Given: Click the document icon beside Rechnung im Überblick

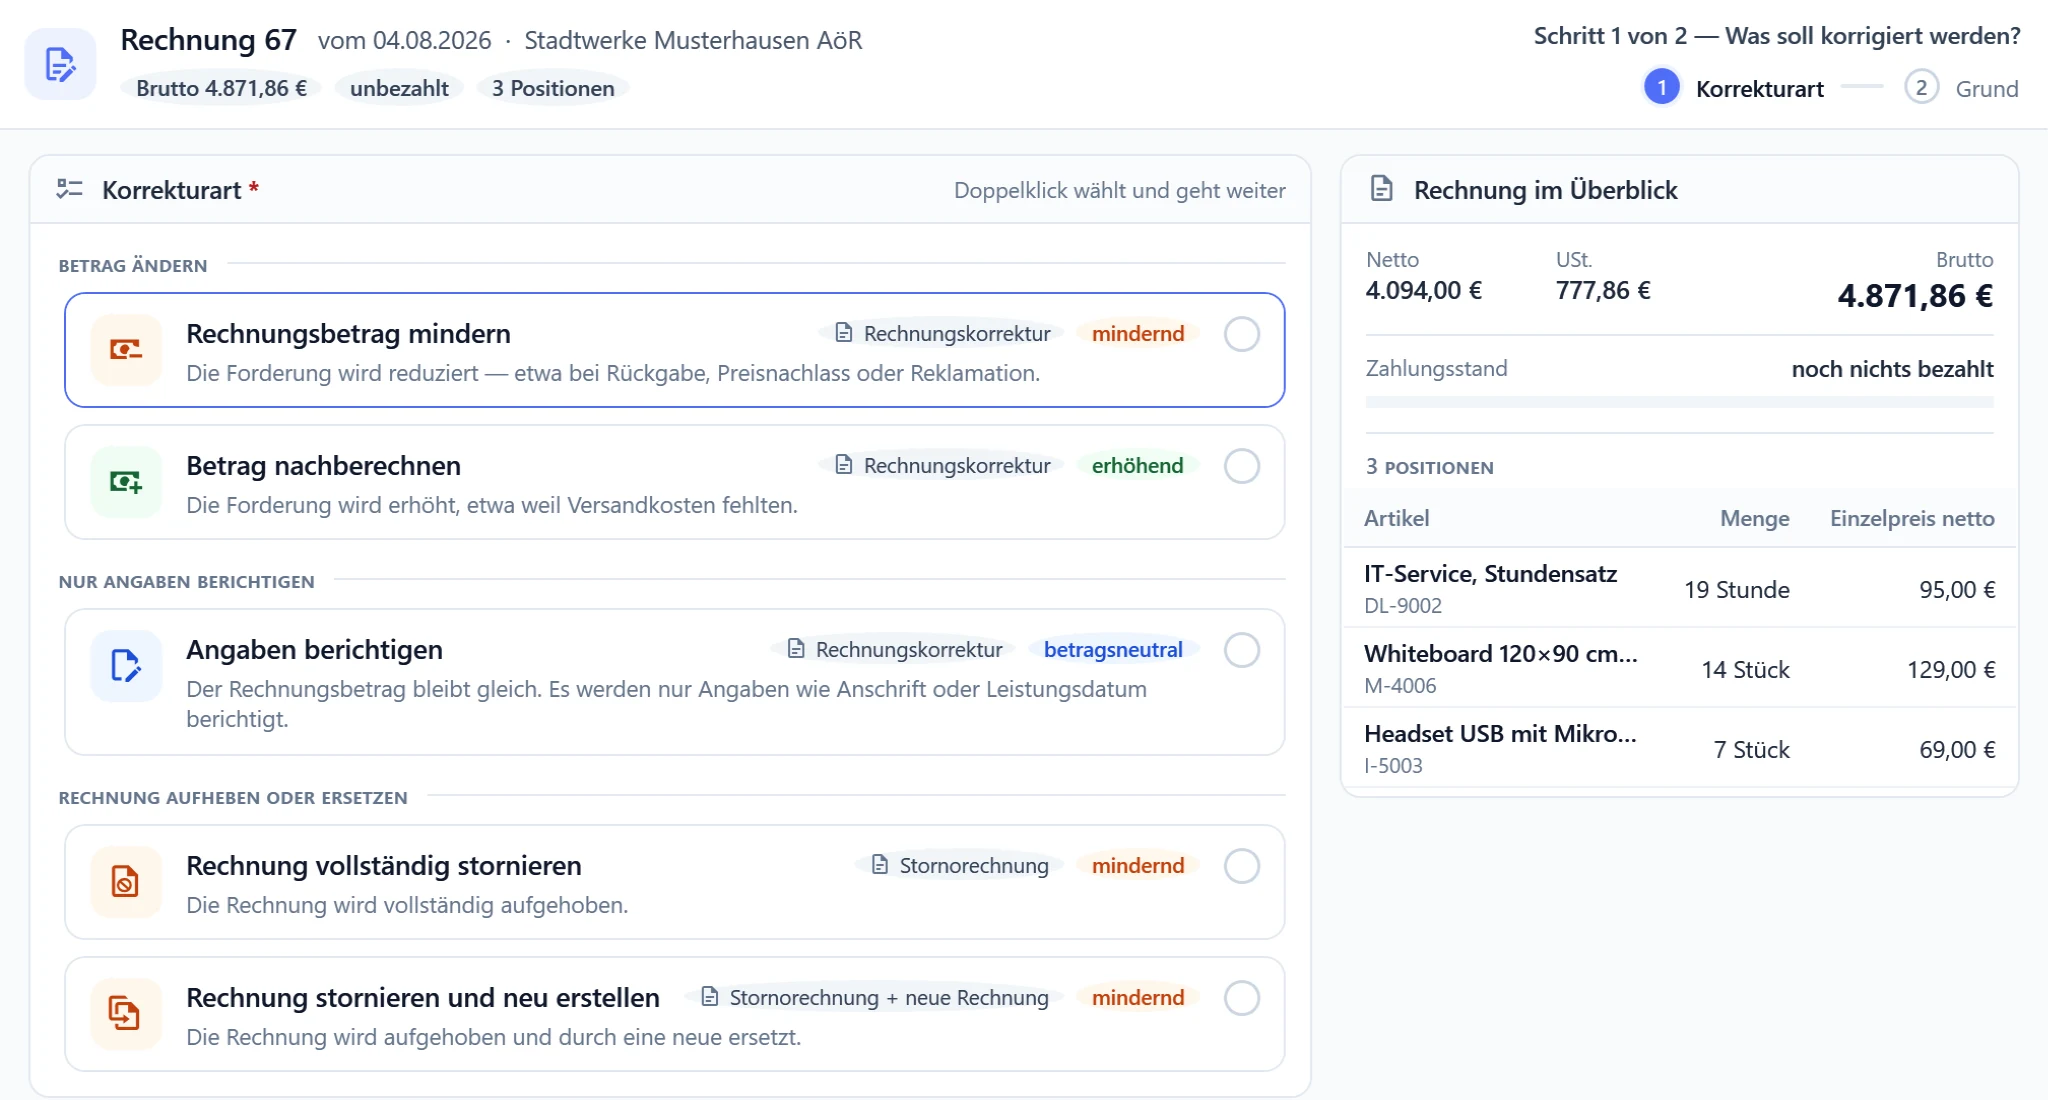Looking at the screenshot, I should pos(1382,189).
